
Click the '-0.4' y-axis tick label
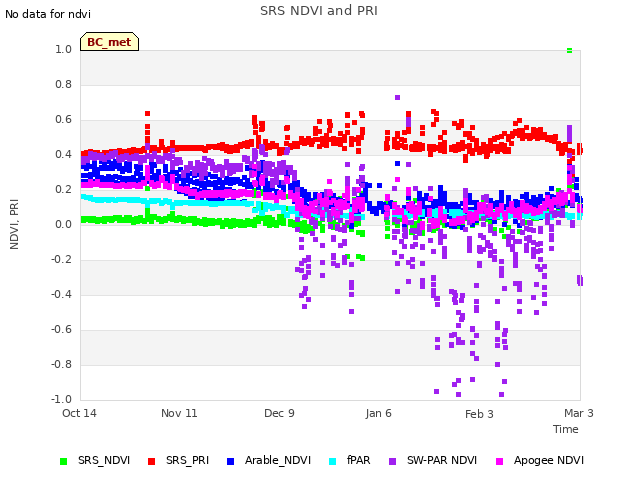(x=61, y=294)
